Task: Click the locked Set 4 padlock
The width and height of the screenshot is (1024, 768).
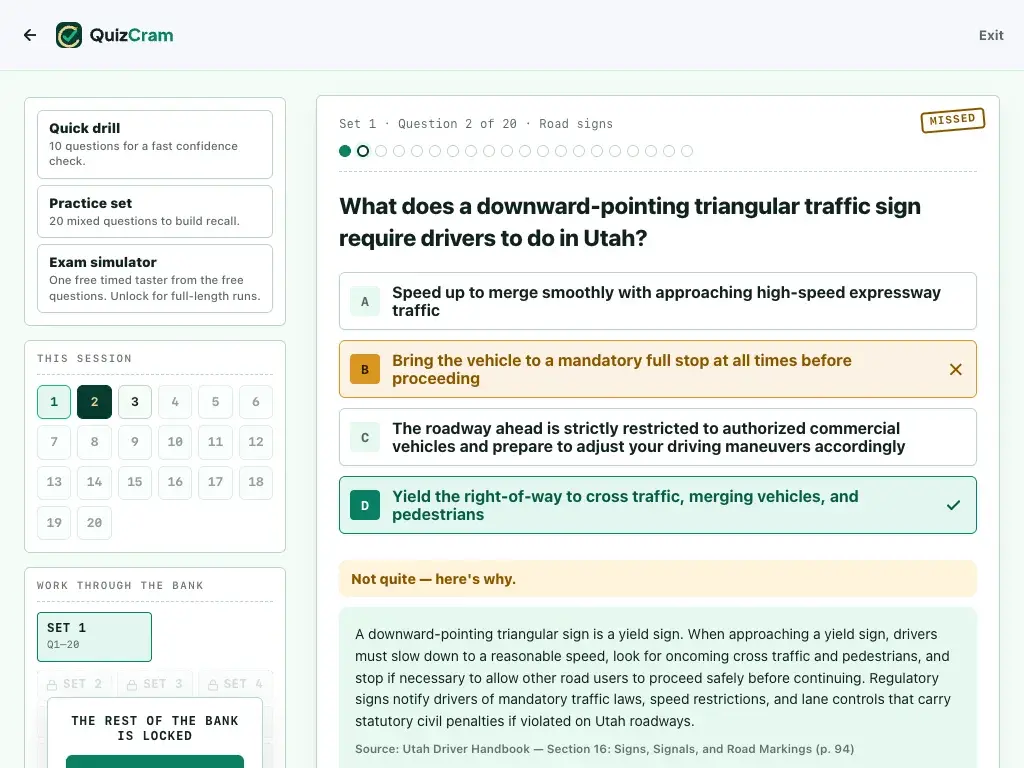Action: (213, 685)
